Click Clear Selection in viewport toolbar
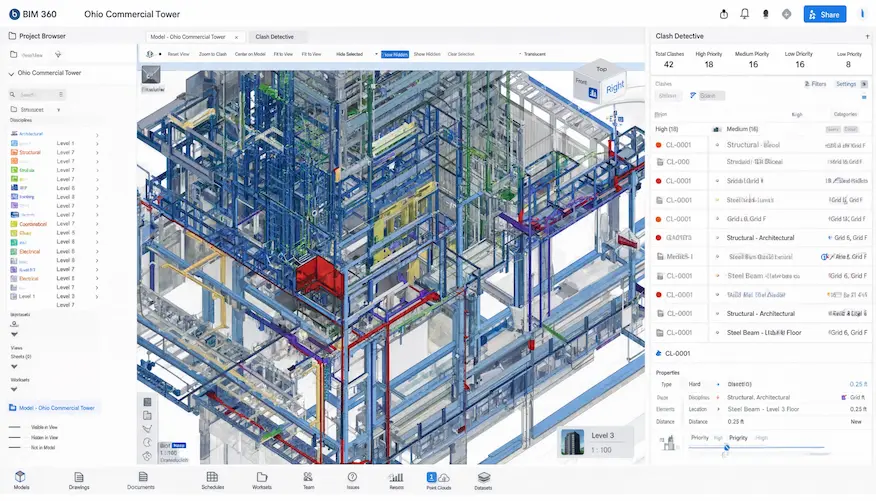Screen dimensions: 876x501 point(461,54)
